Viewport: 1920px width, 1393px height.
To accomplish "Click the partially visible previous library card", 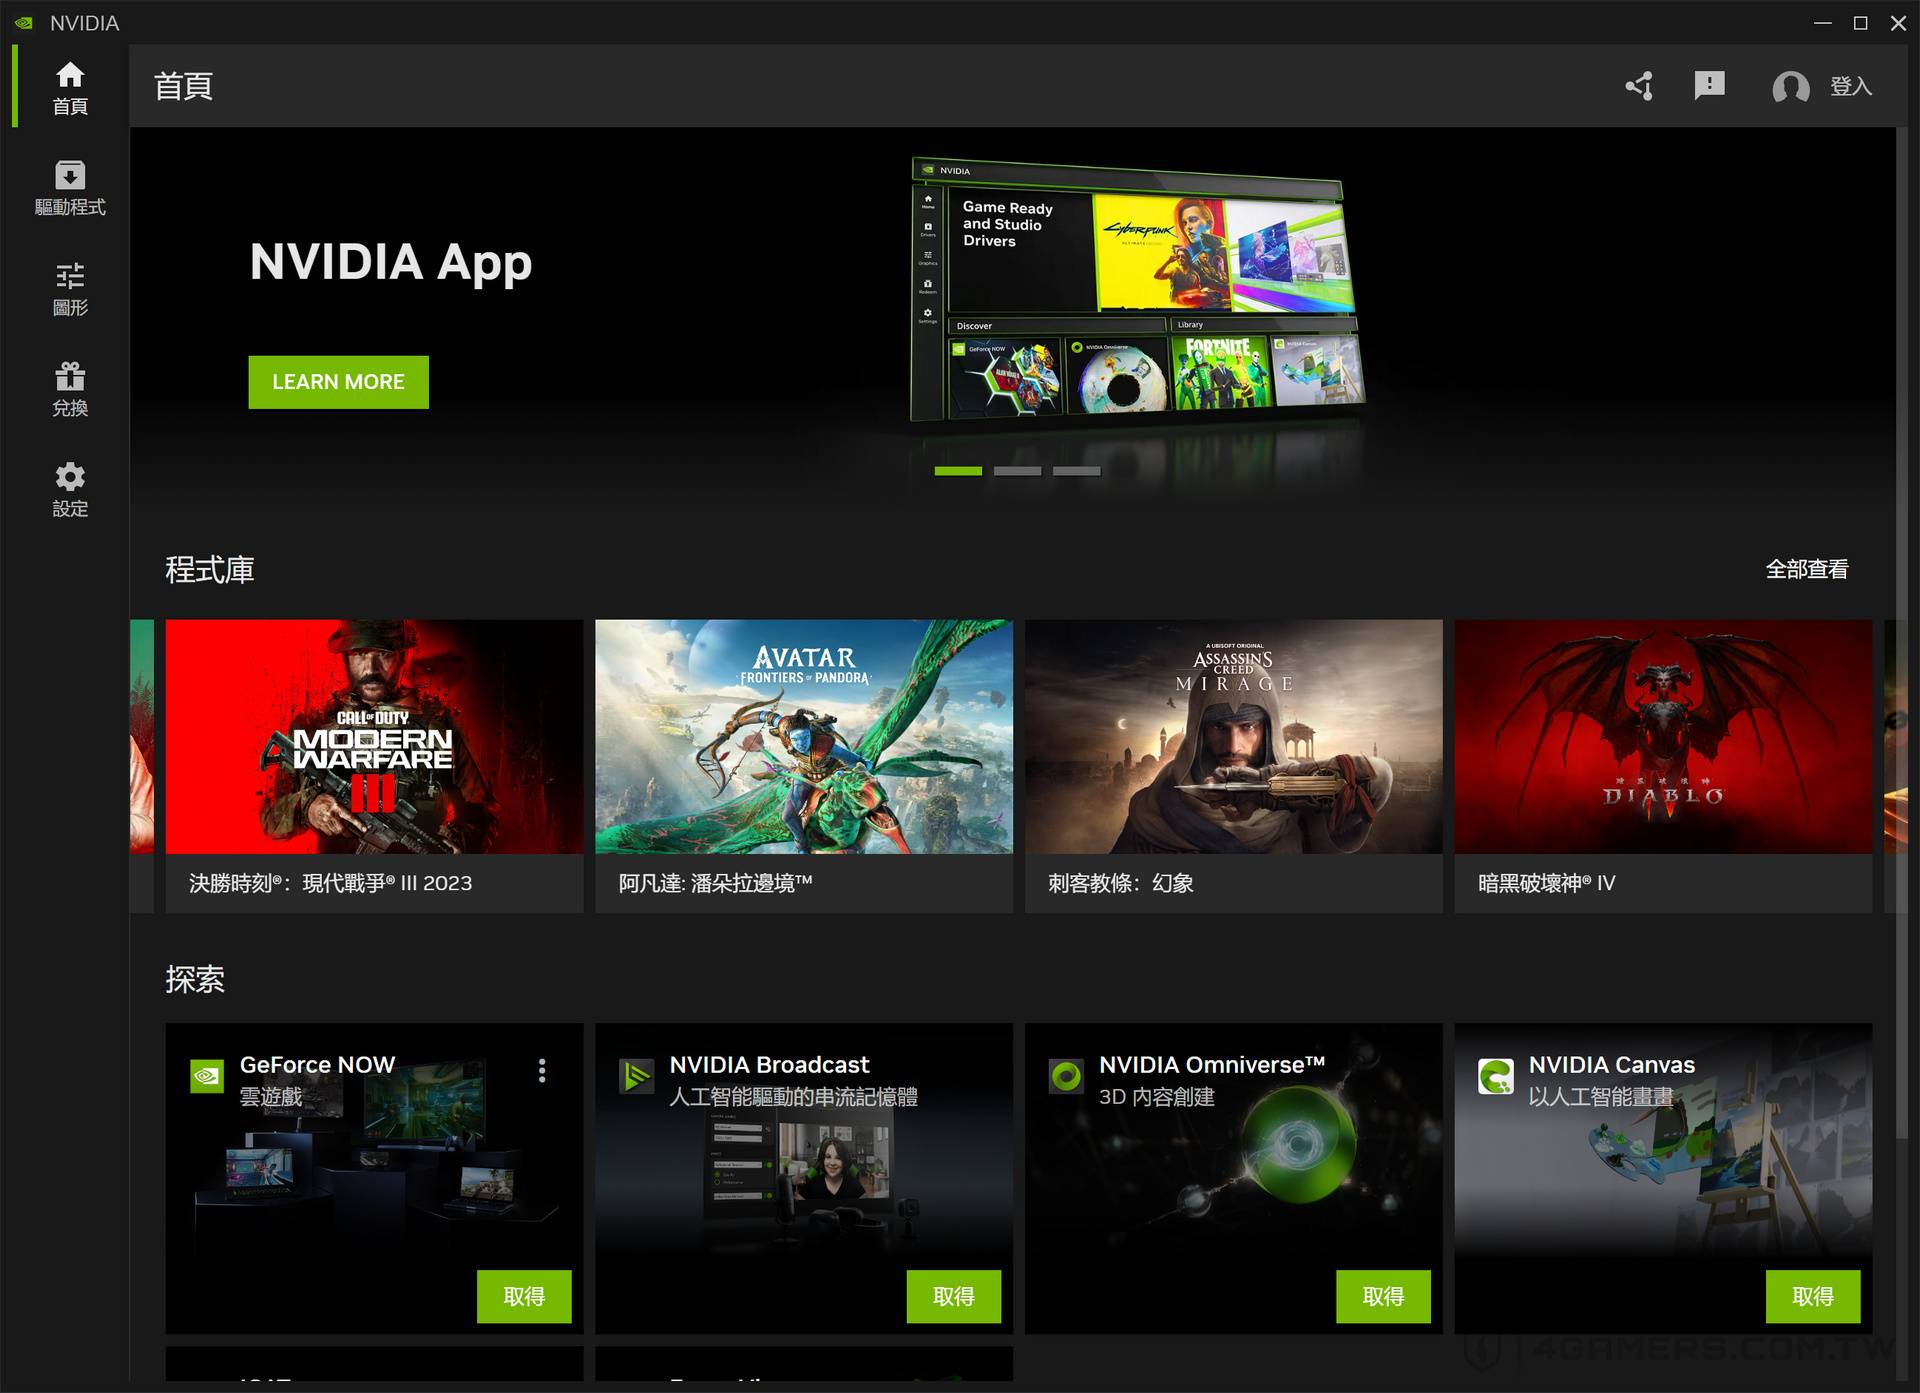I will [142, 766].
